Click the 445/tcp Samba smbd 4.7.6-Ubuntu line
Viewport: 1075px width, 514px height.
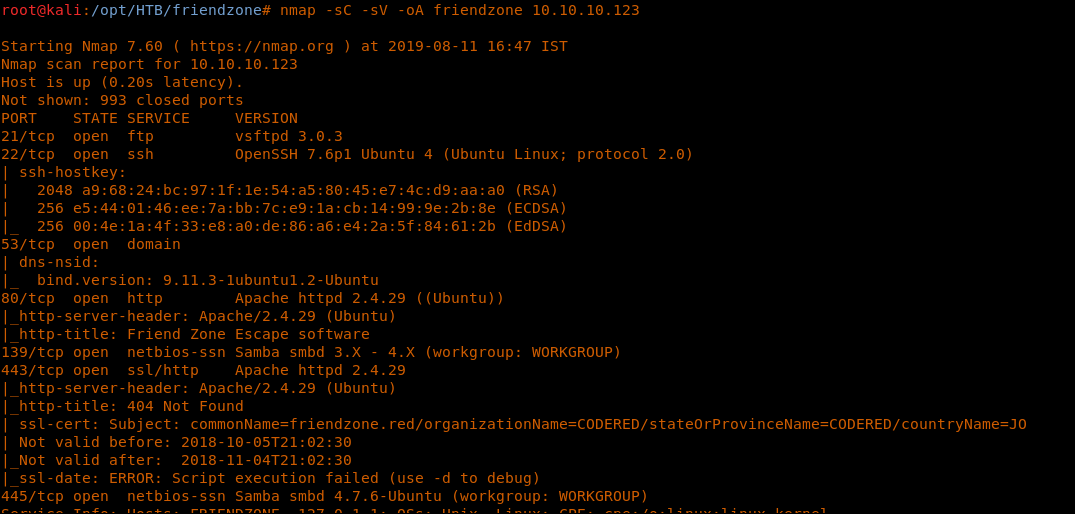point(324,496)
